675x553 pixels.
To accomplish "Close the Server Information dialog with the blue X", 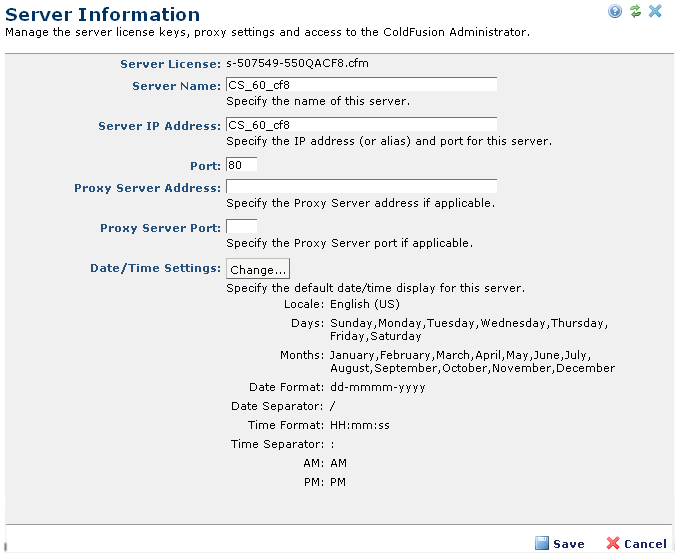I will tap(655, 11).
